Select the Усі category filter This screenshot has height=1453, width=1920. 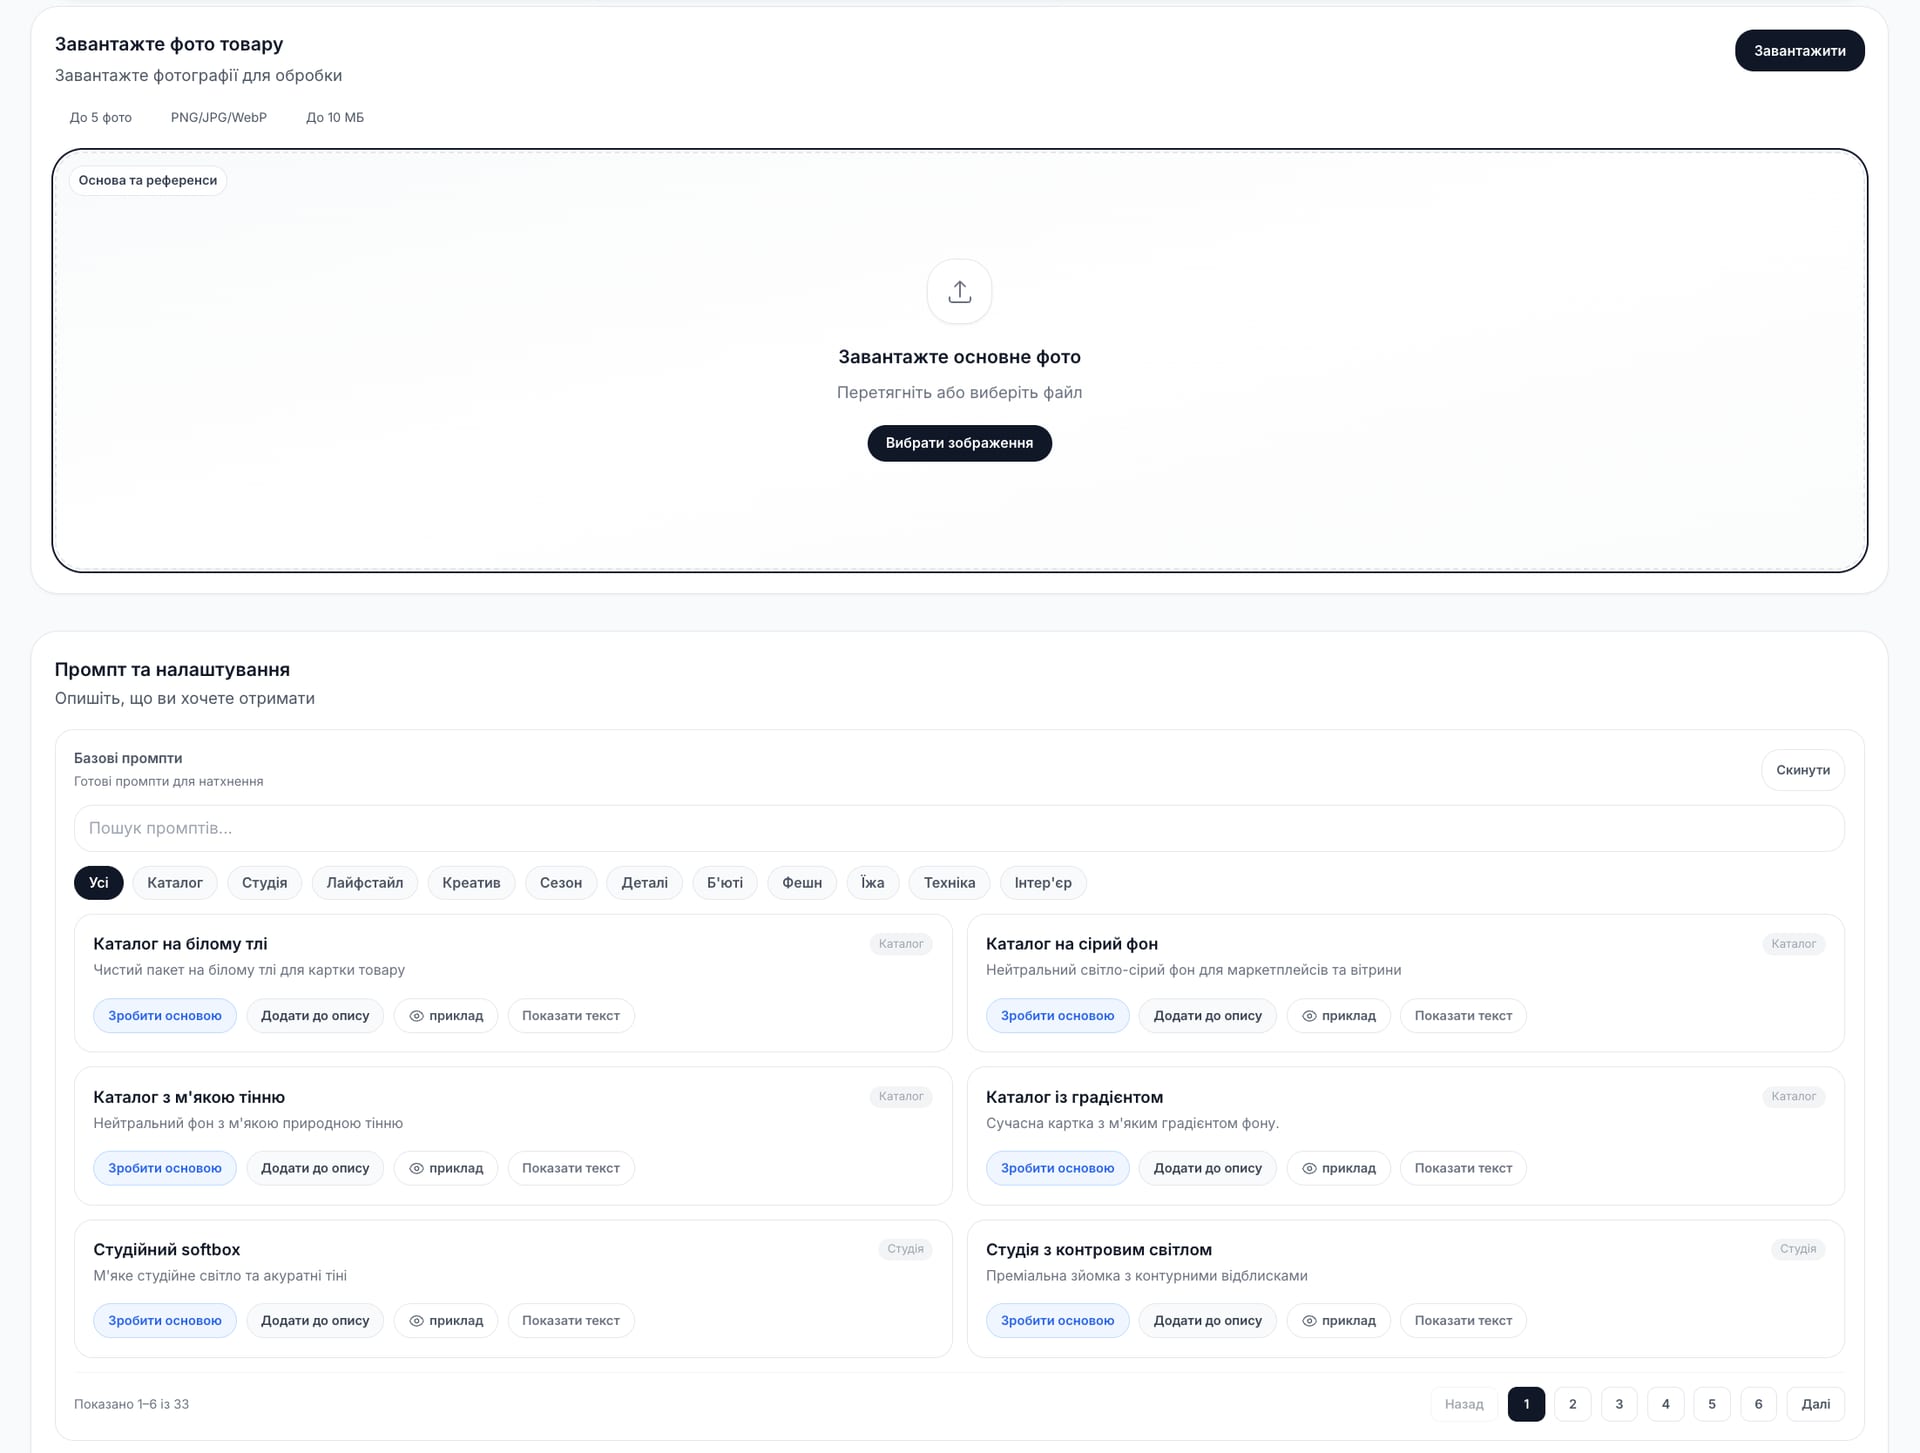coord(98,882)
